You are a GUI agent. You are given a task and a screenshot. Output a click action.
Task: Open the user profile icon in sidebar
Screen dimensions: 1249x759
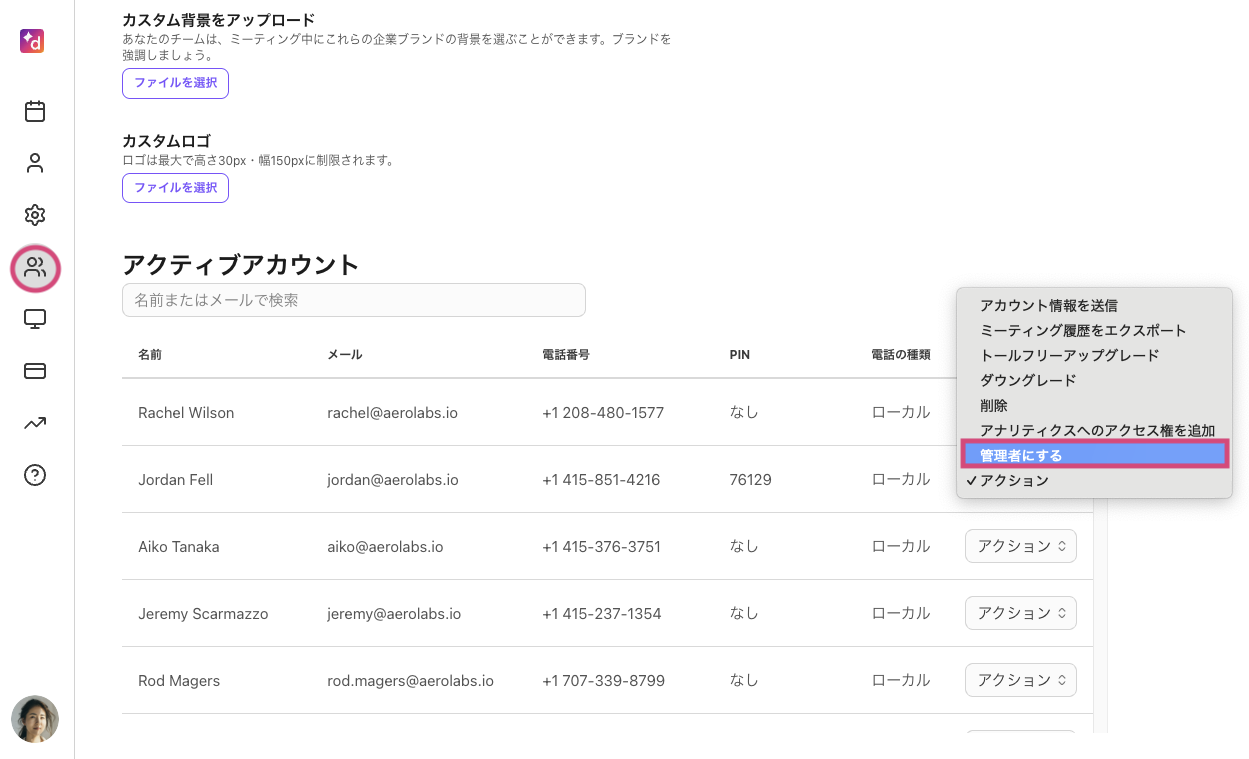[35, 163]
